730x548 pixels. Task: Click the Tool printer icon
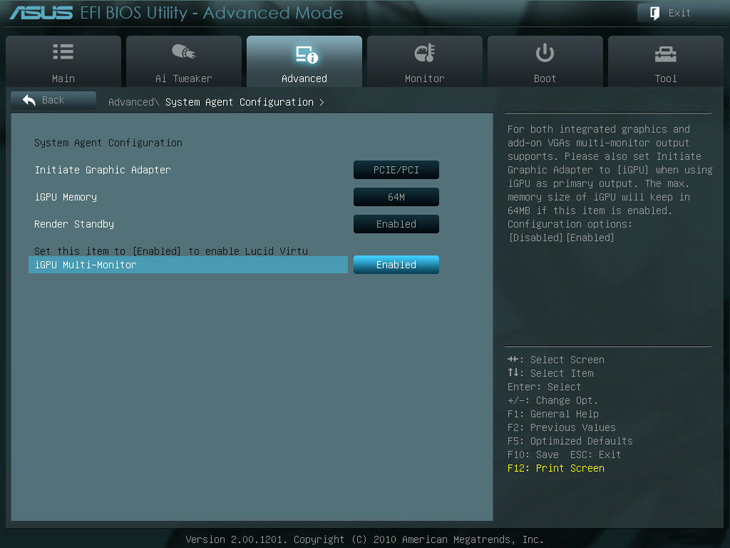665,53
